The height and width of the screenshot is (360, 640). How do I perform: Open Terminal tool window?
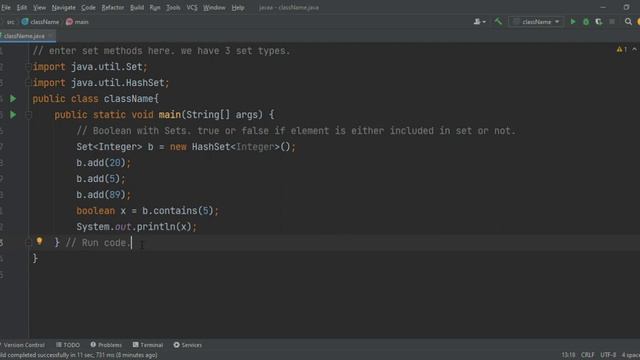(148, 345)
